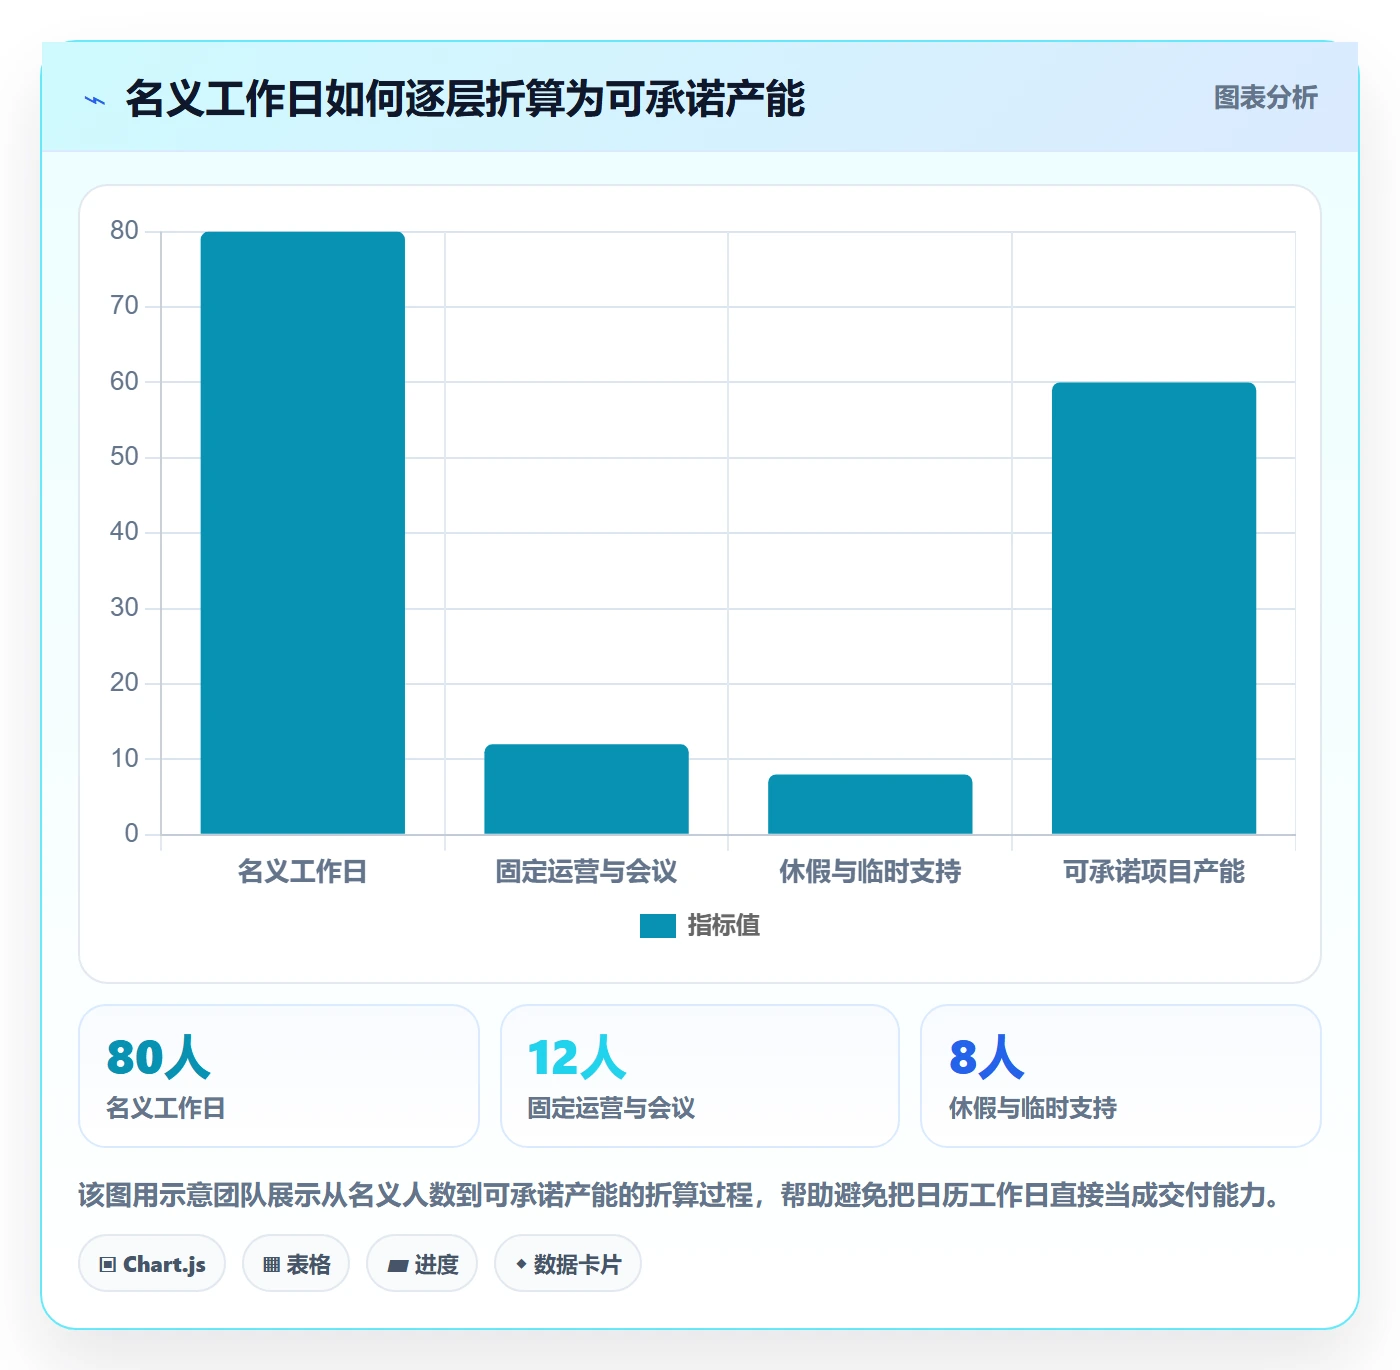Click the 进度 tag chip
The image size is (1400, 1370).
click(x=422, y=1264)
